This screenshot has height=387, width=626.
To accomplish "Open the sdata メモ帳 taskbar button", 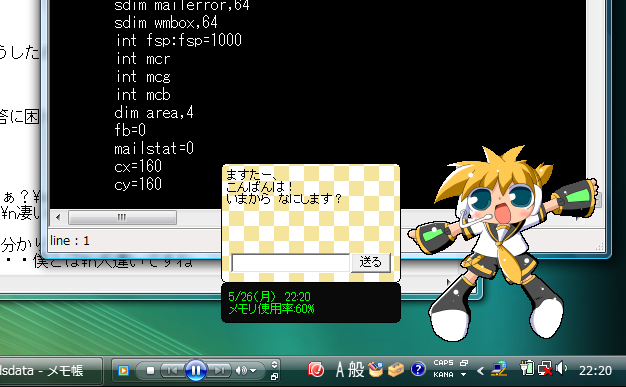I will coord(50,371).
